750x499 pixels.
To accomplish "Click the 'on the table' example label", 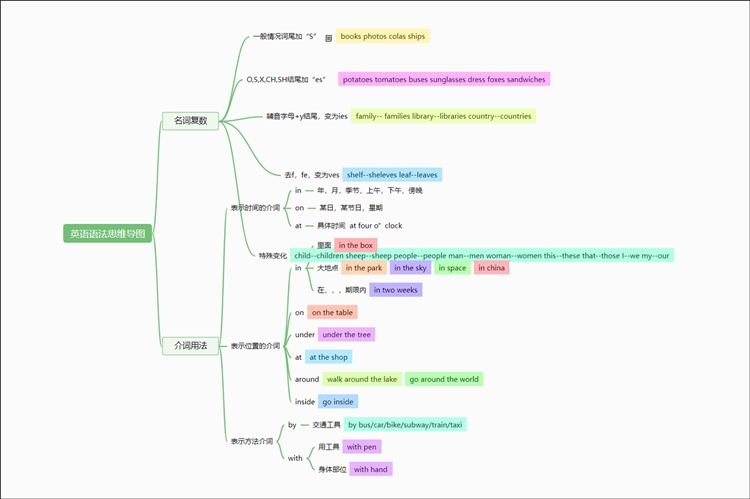I will click(x=332, y=312).
